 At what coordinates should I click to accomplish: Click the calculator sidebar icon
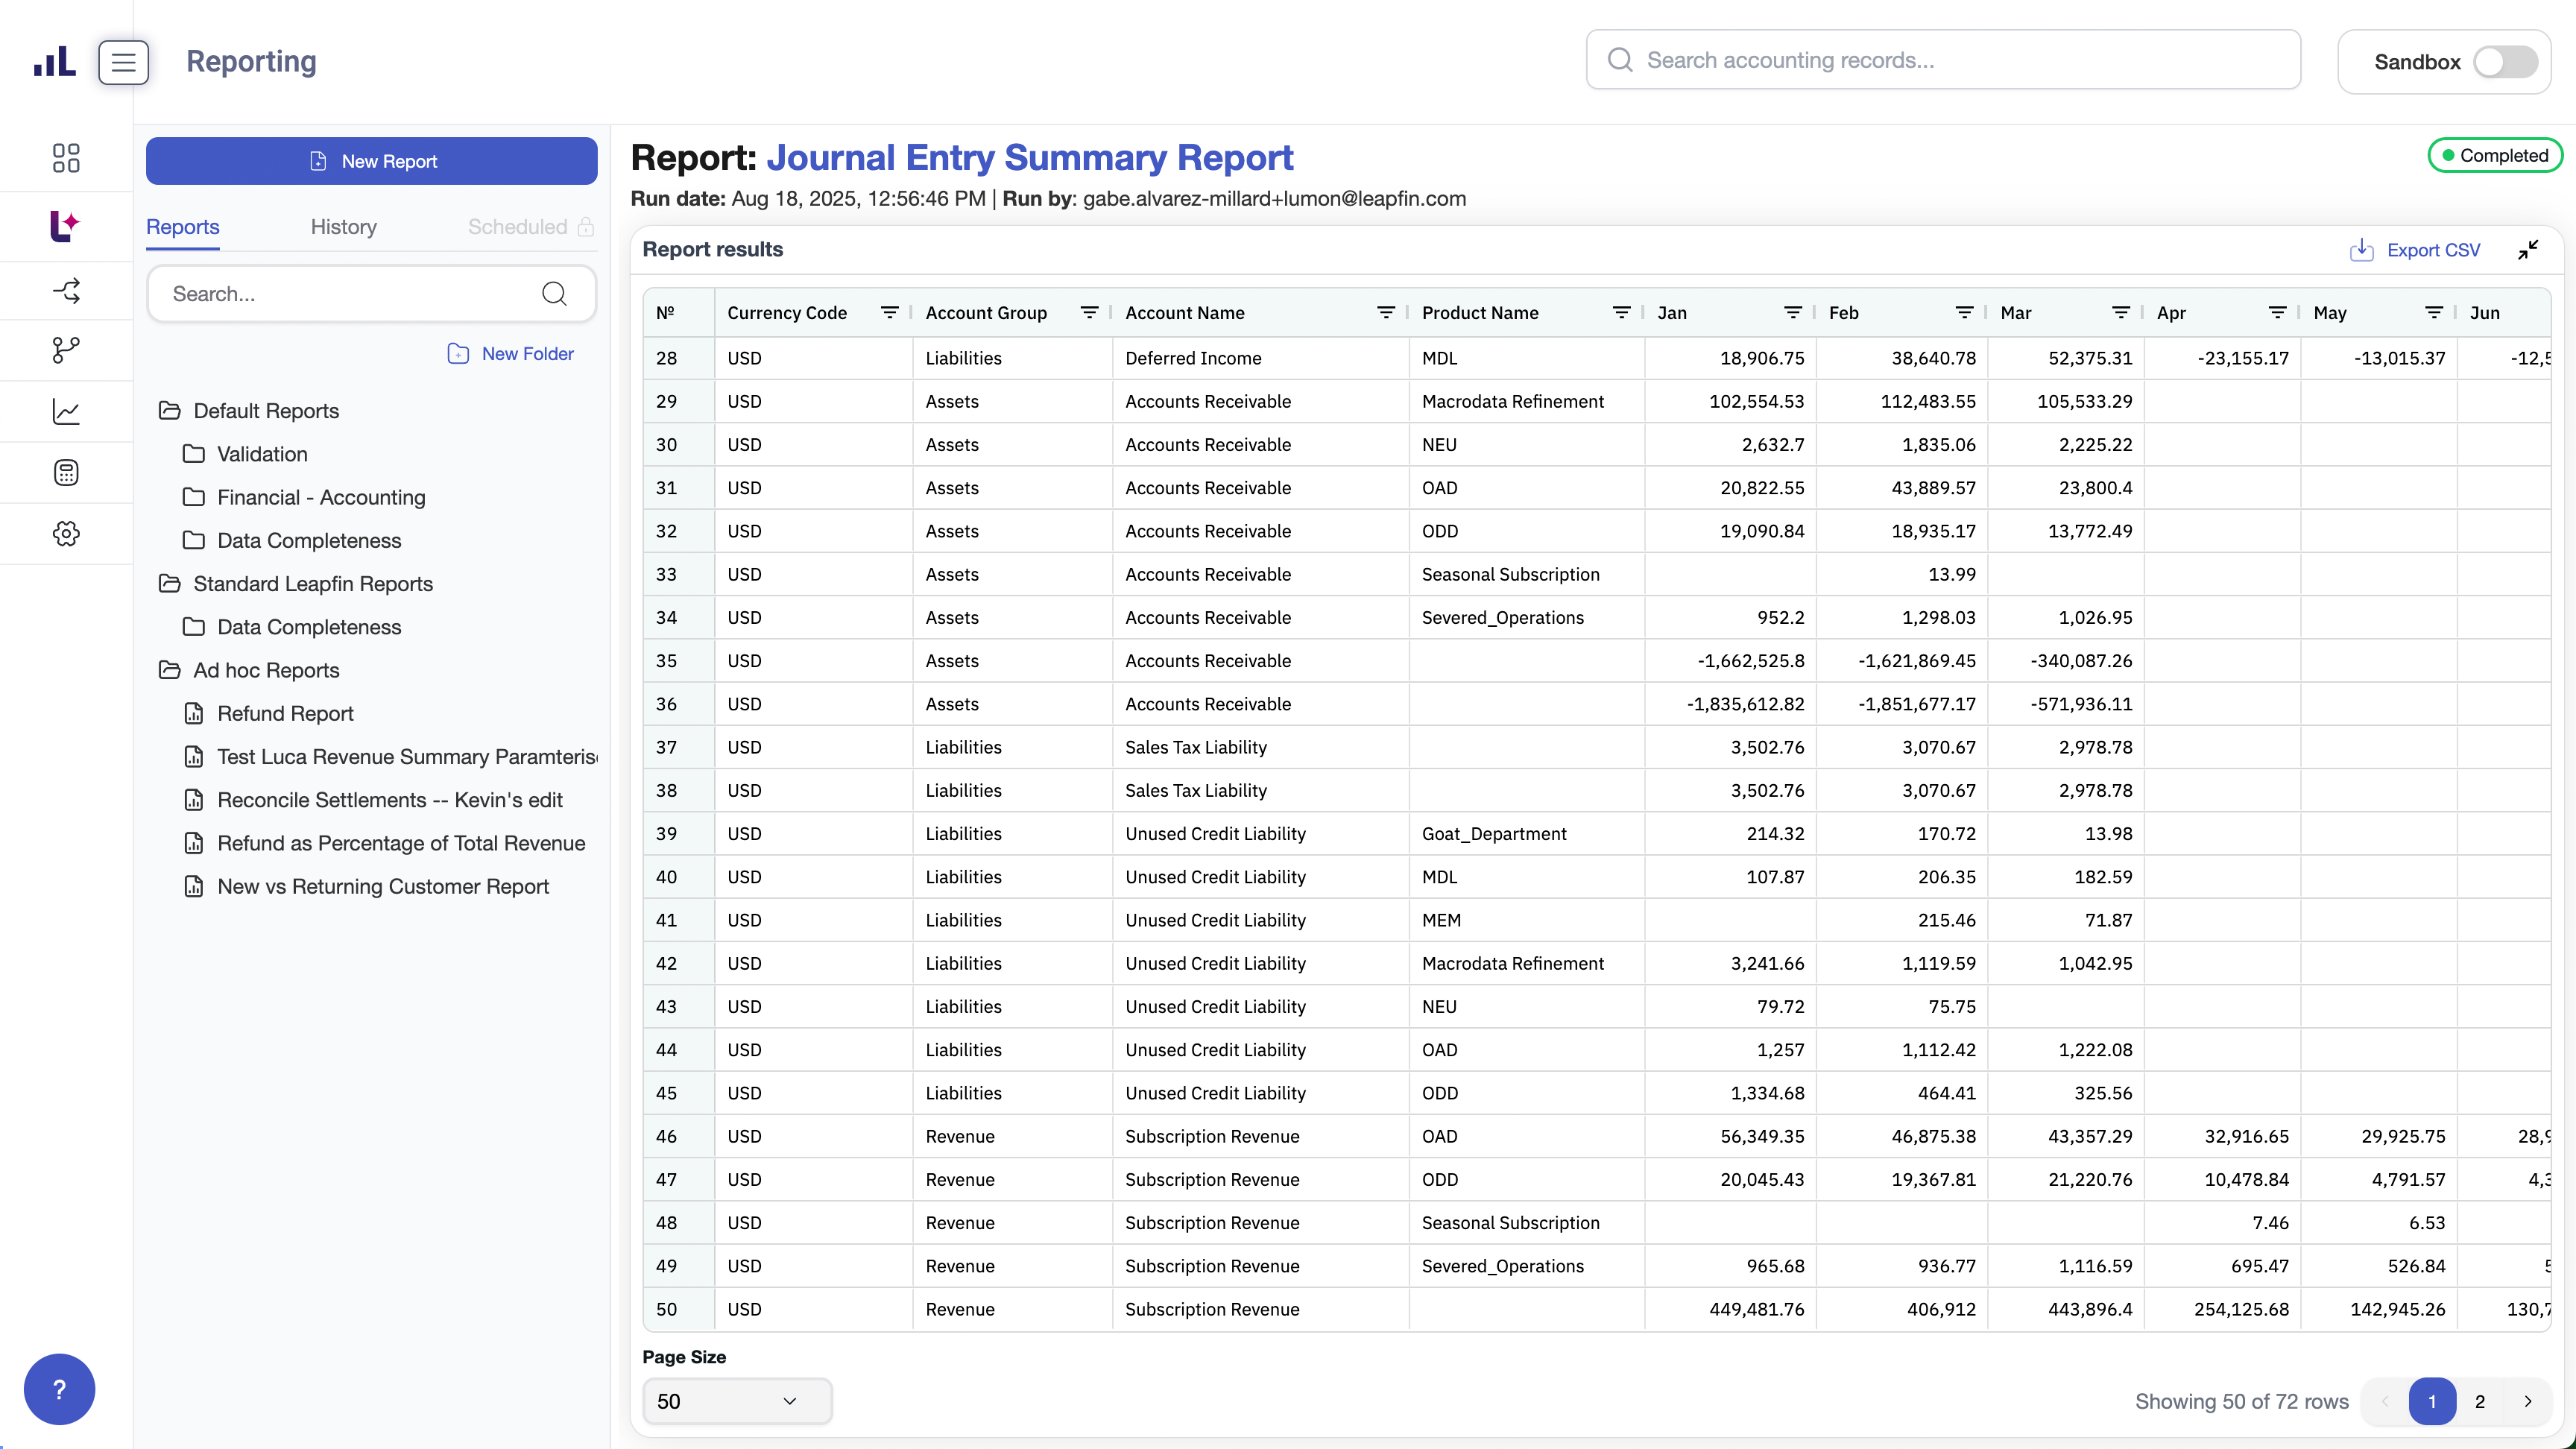[x=66, y=472]
